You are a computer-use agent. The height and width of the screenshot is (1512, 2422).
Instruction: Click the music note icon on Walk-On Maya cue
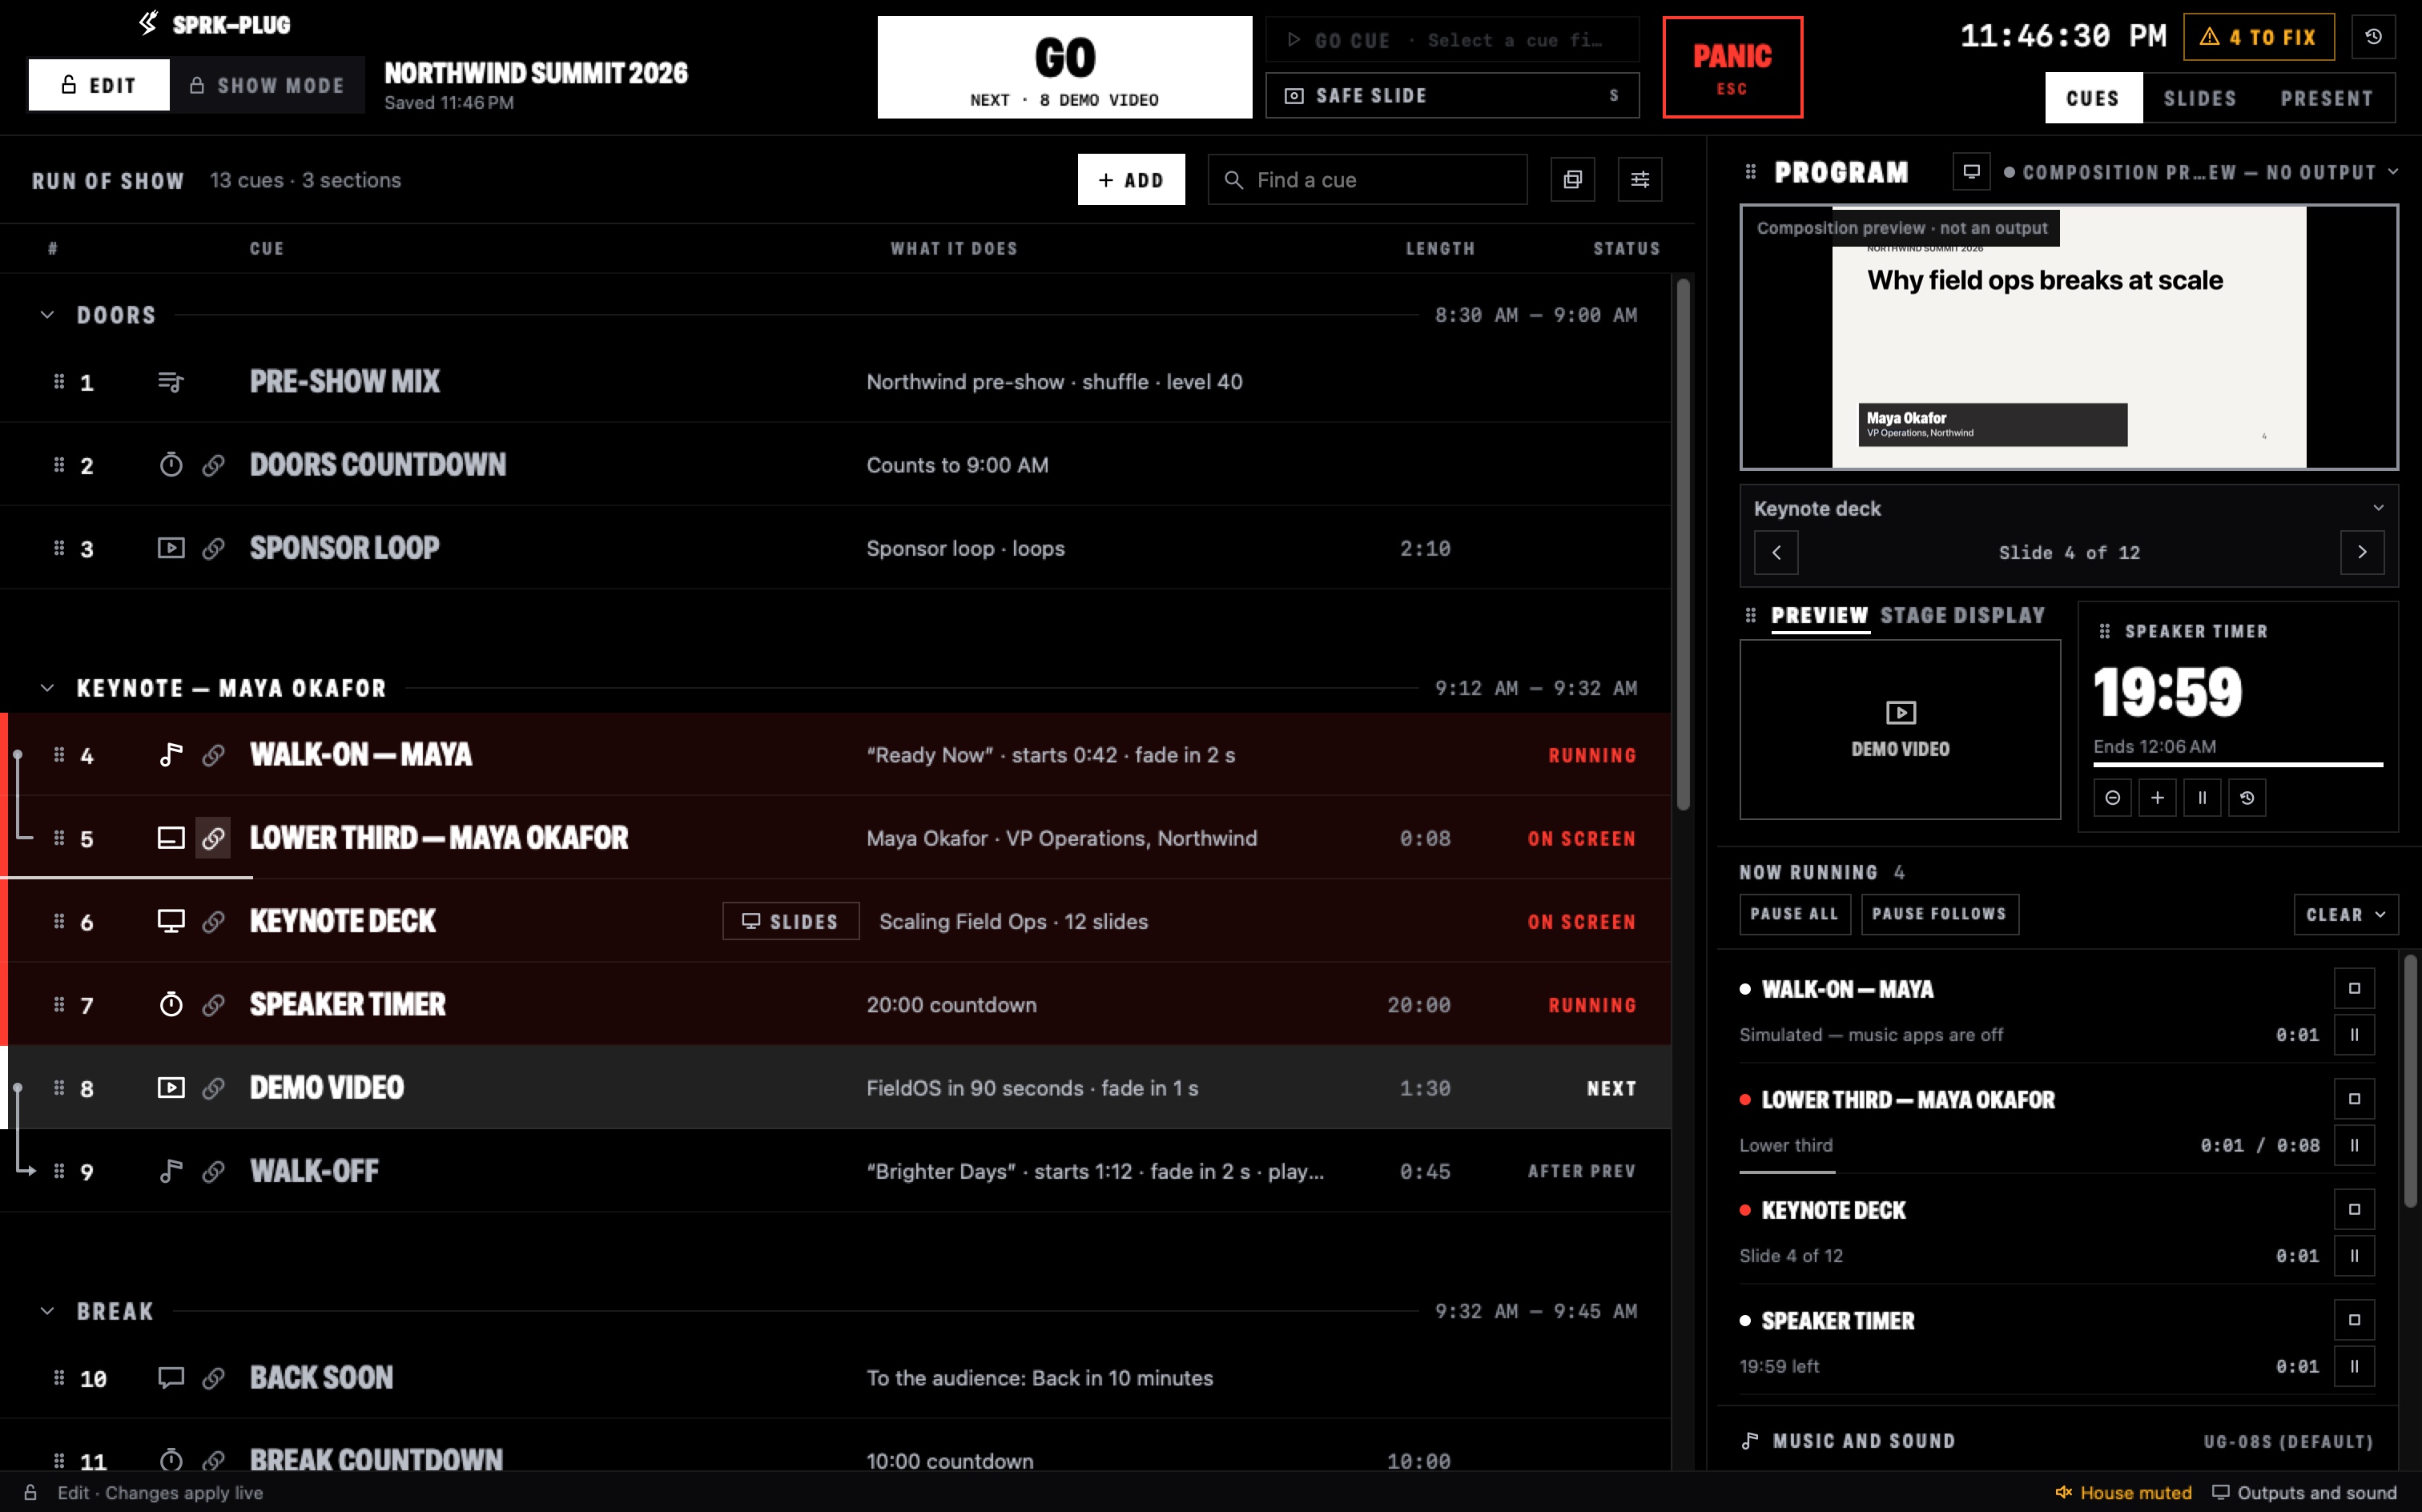point(171,755)
